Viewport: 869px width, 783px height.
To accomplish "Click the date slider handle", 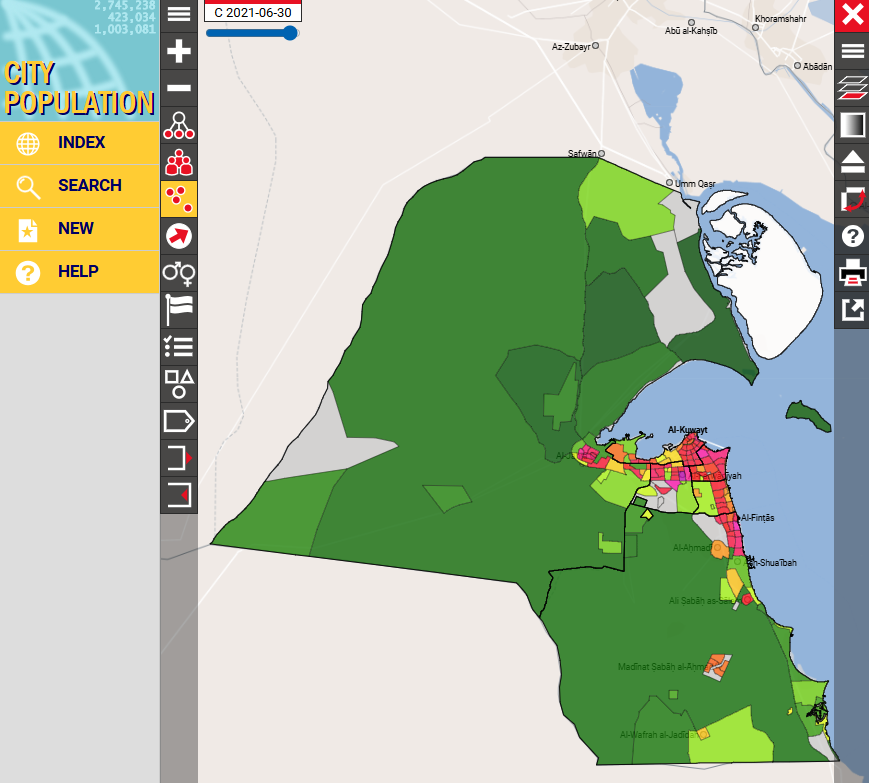I will coord(290,33).
